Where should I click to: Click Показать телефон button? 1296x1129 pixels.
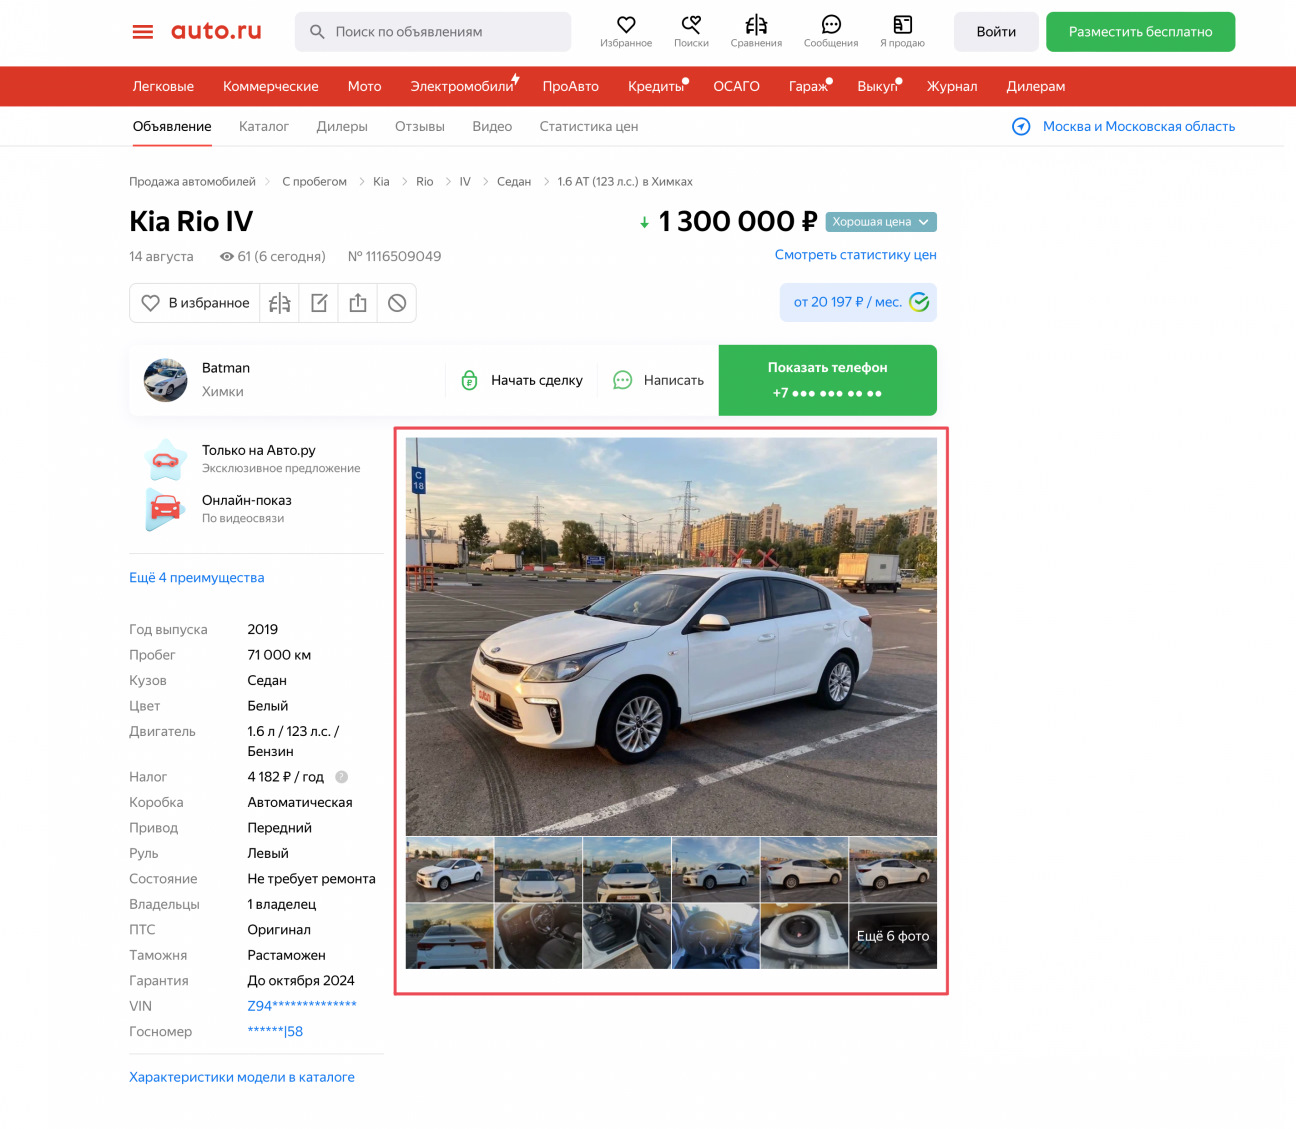coord(828,380)
